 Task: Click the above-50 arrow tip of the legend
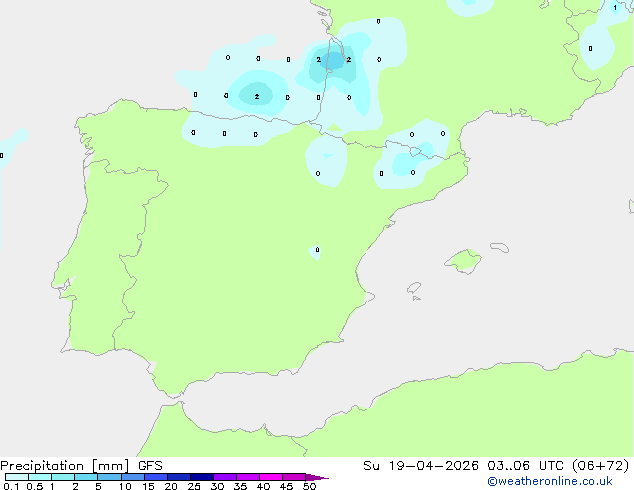(x=317, y=477)
